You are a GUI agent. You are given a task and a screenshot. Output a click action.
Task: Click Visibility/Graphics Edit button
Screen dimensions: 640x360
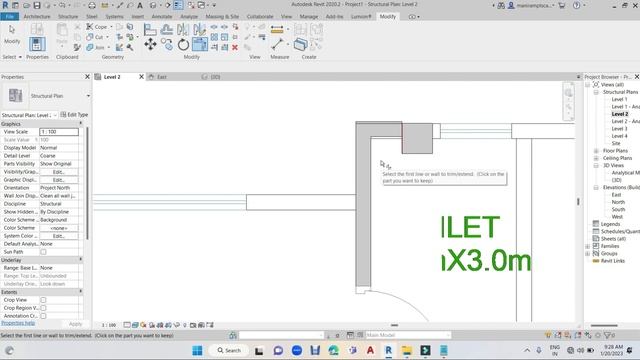pyautogui.click(x=59, y=172)
